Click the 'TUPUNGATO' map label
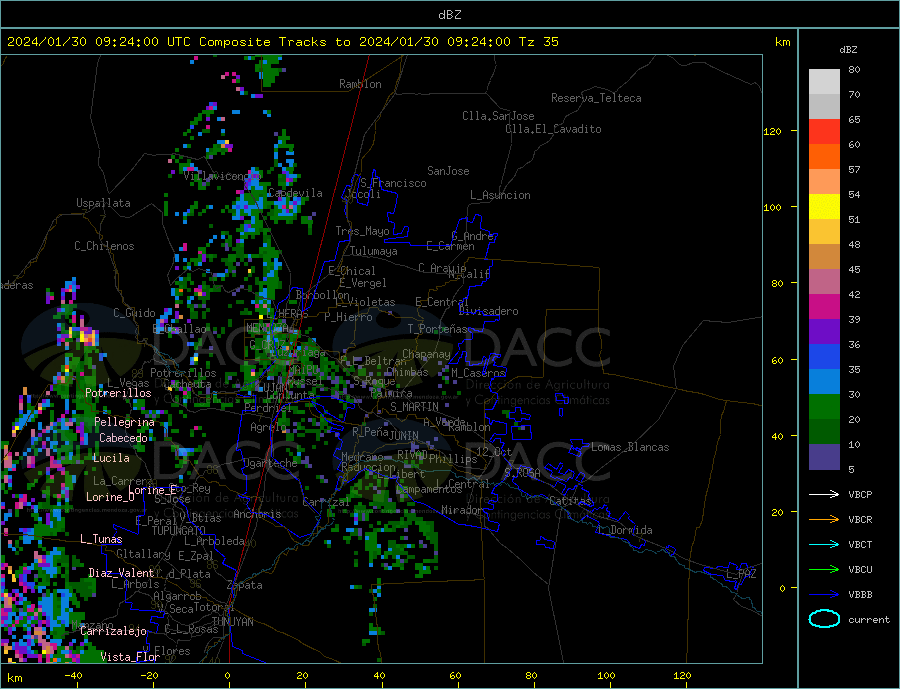 pos(179,531)
